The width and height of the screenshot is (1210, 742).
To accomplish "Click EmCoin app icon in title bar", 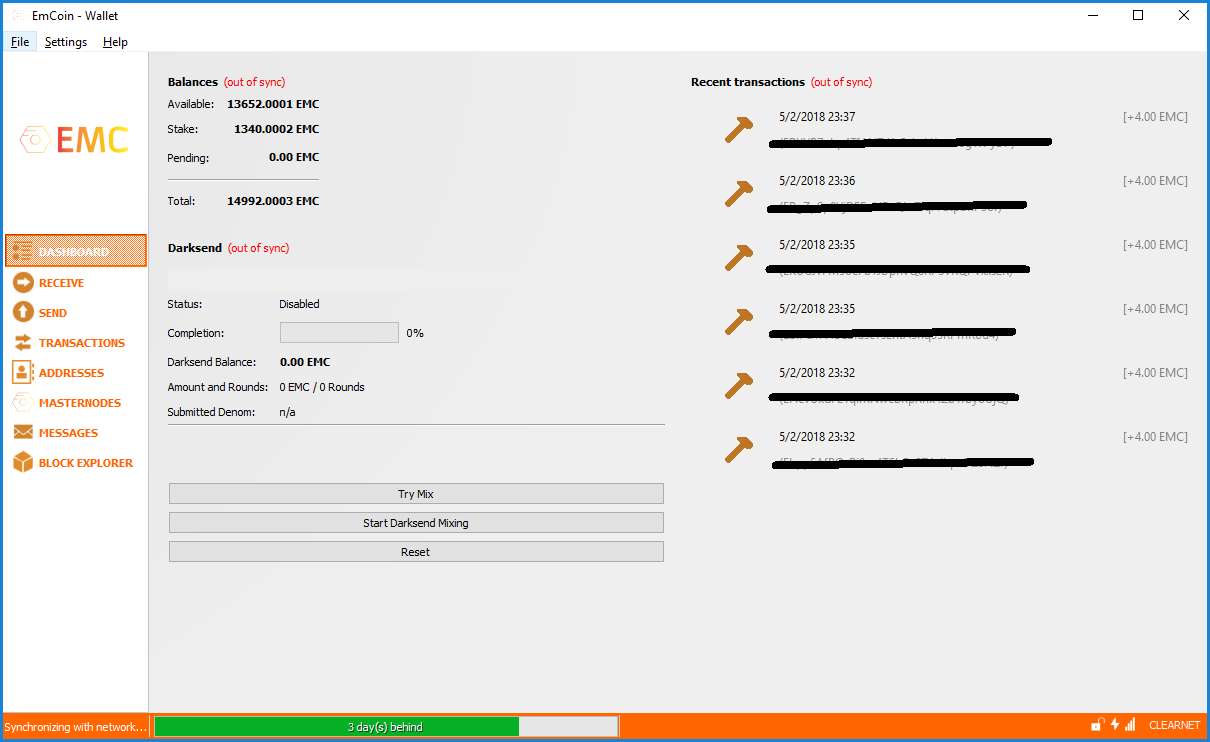I will pyautogui.click(x=17, y=16).
